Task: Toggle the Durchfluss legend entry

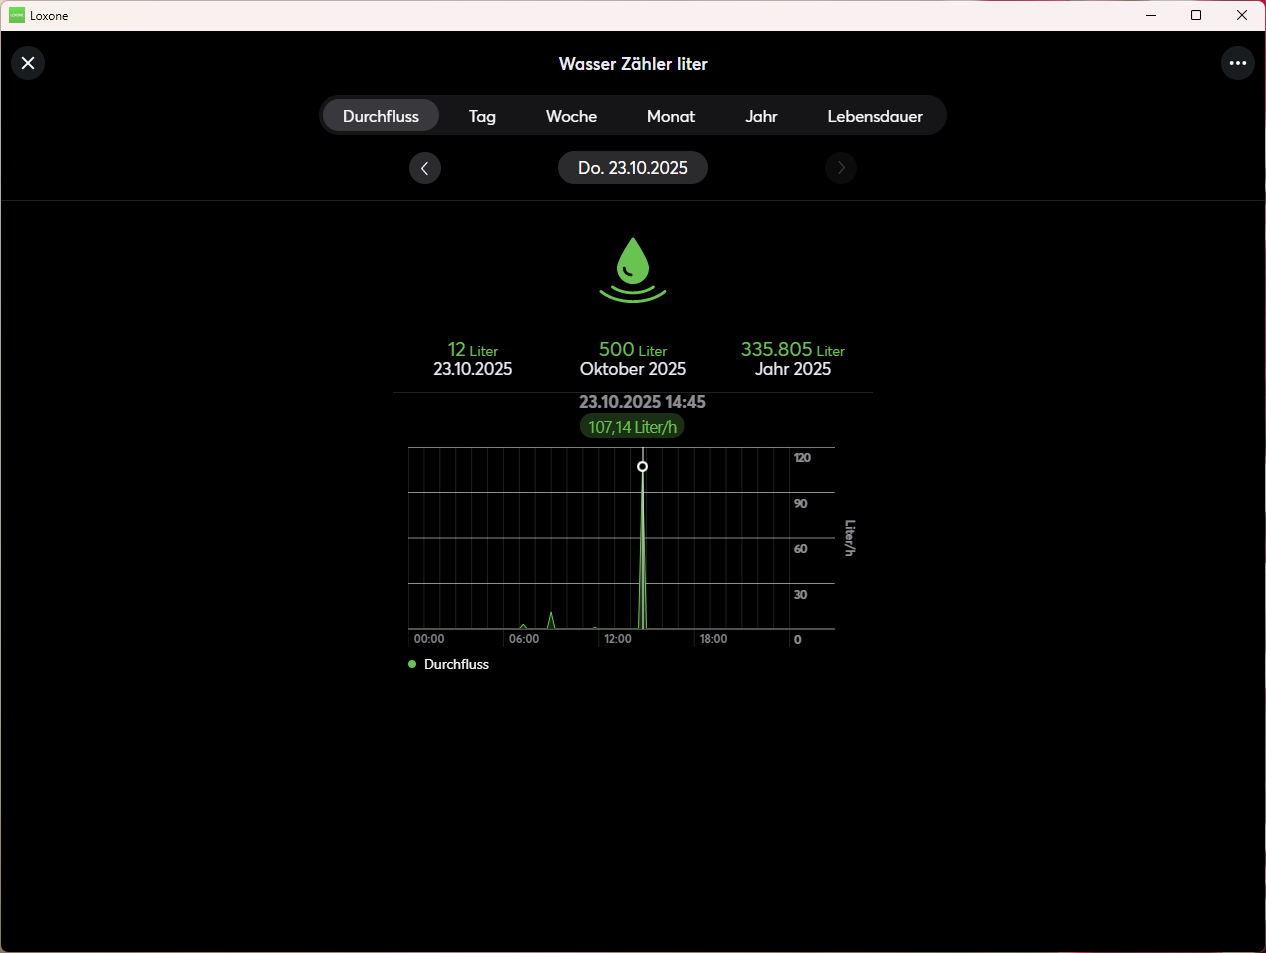Action: point(449,664)
